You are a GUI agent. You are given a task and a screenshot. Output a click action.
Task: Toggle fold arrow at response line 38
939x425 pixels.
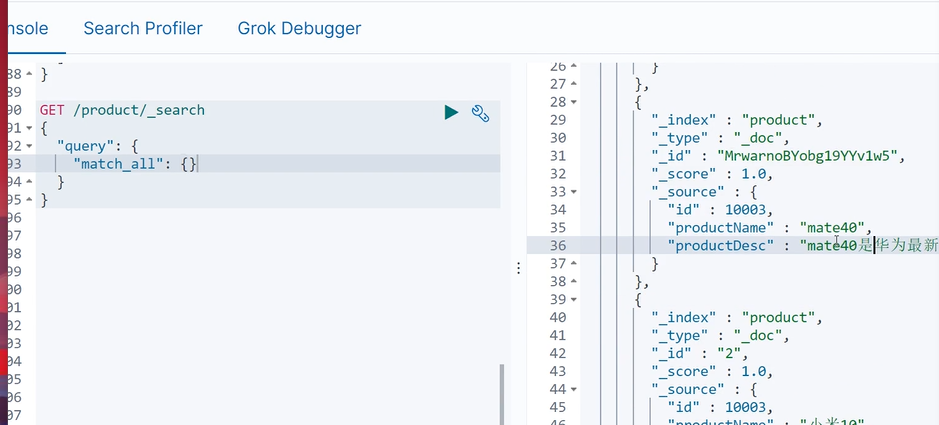(574, 282)
